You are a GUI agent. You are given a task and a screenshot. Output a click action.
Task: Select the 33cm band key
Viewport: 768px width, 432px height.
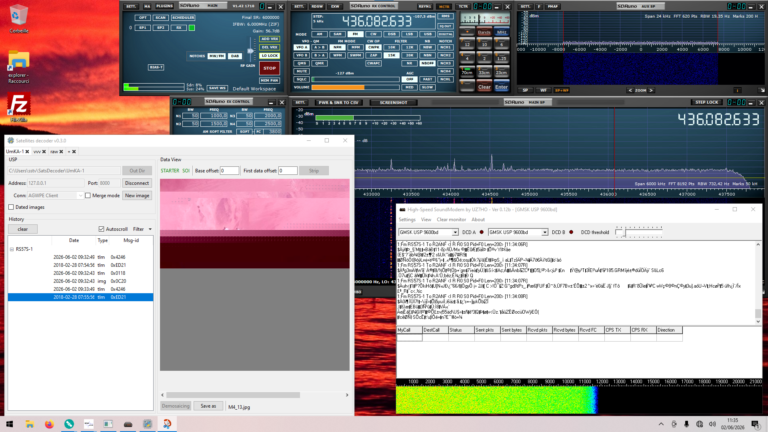484,72
